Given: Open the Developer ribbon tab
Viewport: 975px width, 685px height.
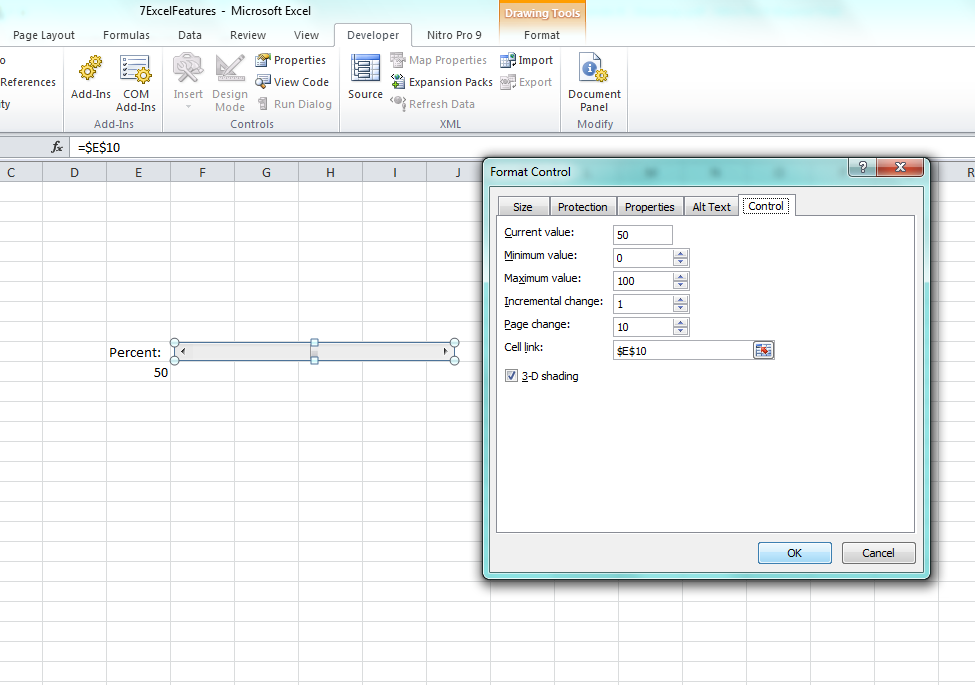Looking at the screenshot, I should coord(372,34).
